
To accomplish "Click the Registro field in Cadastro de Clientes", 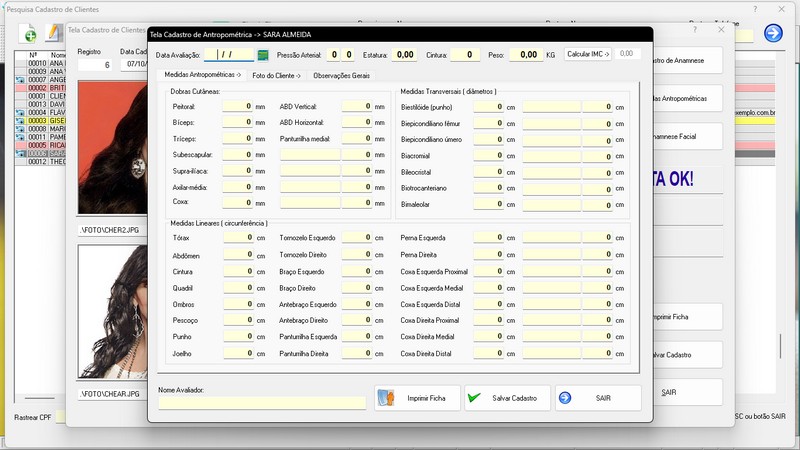I will [94, 65].
